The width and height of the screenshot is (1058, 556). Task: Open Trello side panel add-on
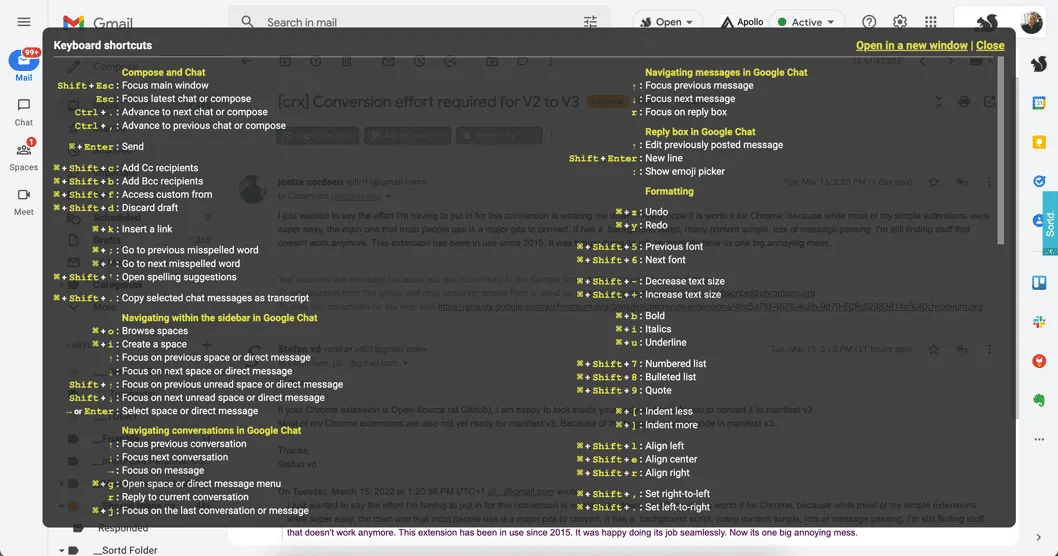pyautogui.click(x=1039, y=283)
